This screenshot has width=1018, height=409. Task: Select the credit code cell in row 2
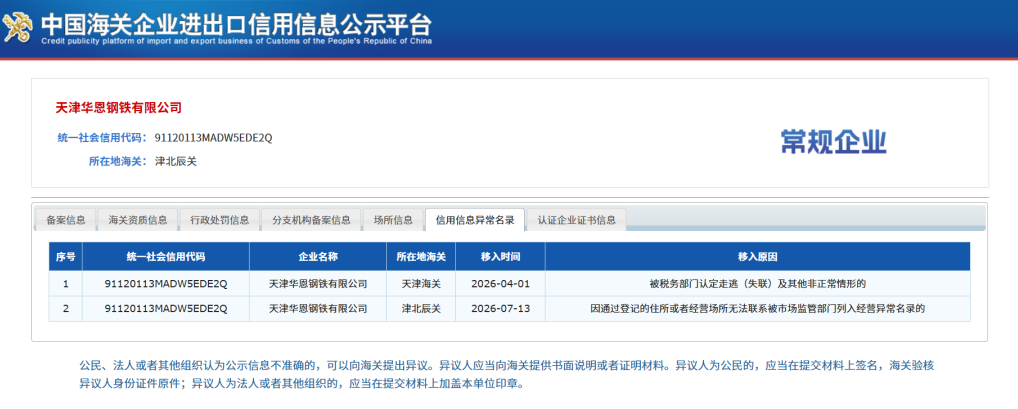166,308
